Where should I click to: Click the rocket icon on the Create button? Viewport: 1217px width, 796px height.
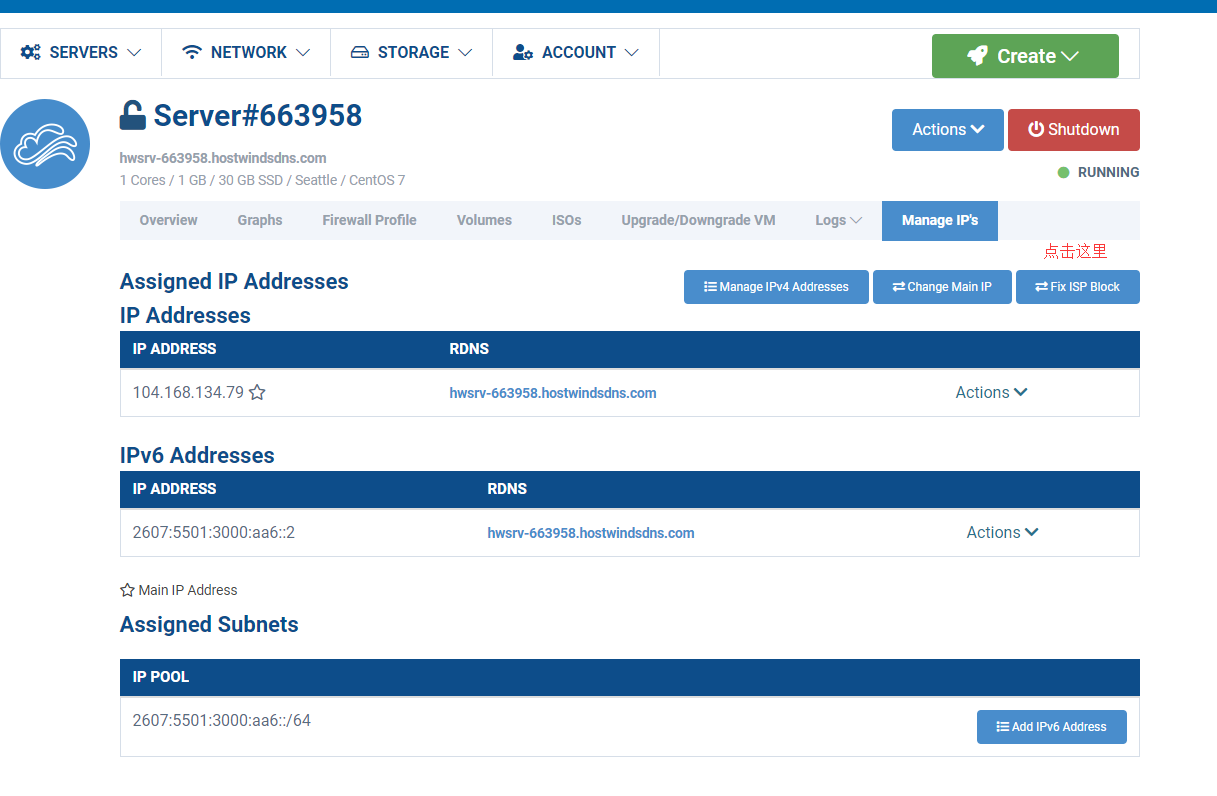[977, 56]
